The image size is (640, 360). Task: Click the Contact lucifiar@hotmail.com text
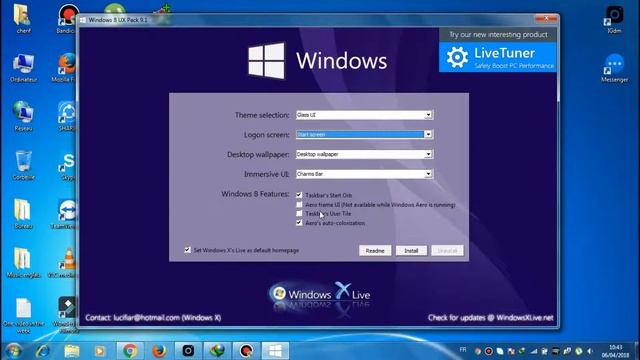click(153, 318)
